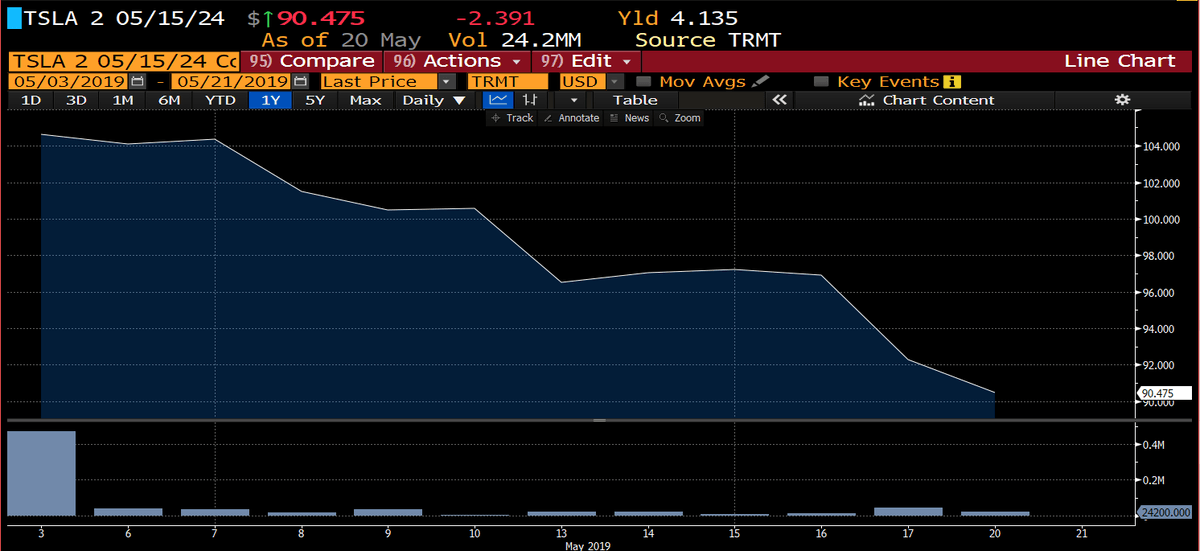Select the 6M time range tab

169,100
